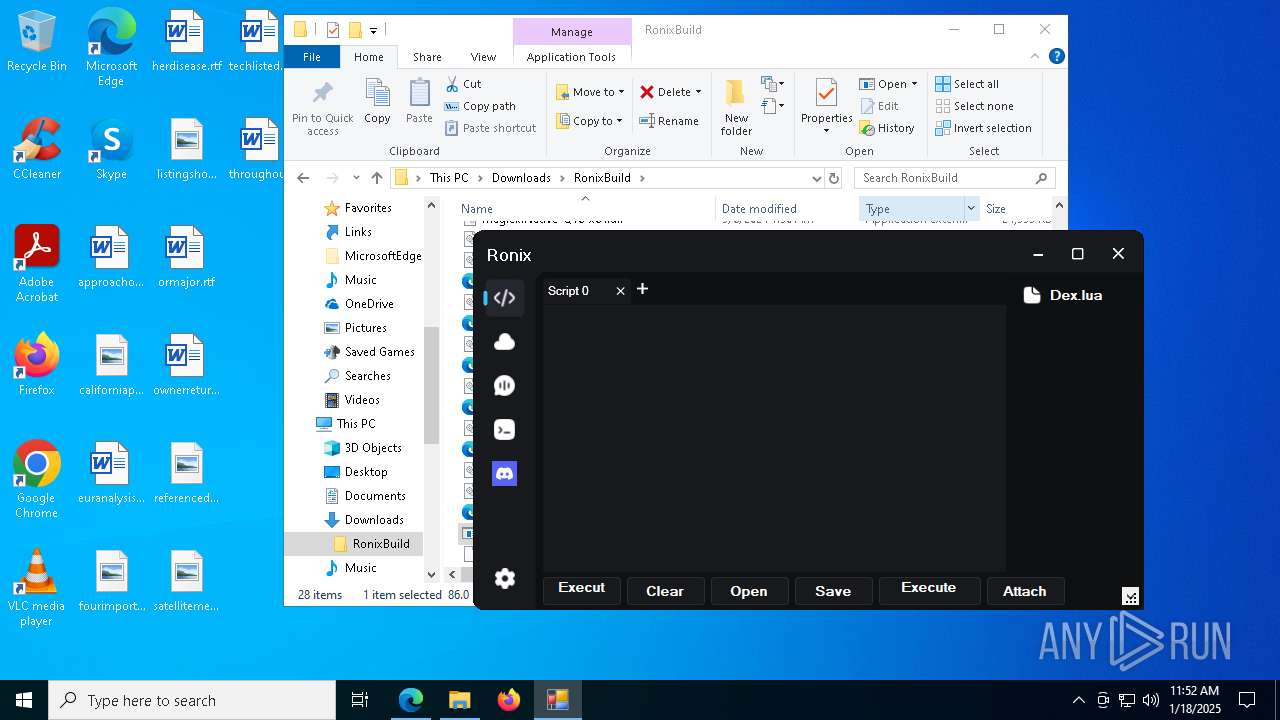The image size is (1280, 720).
Task: Open the cloud scripts icon in Ronix
Action: 505,342
